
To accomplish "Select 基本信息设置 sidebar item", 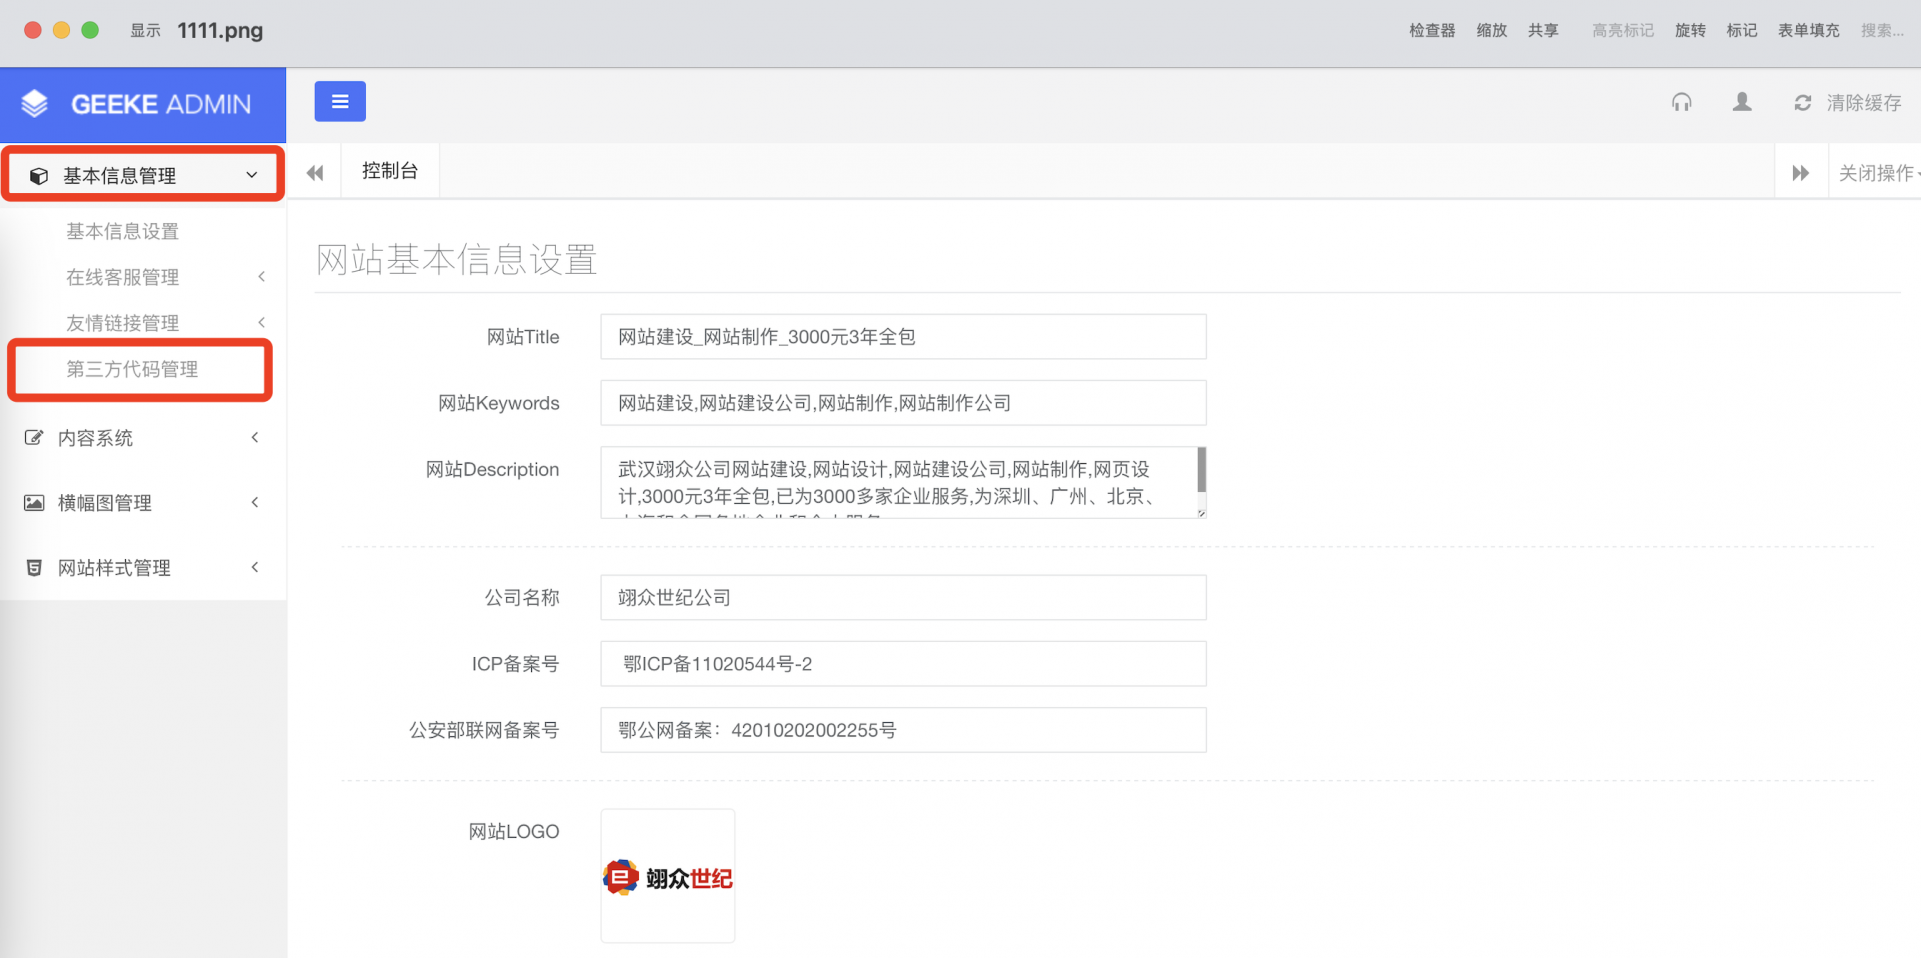I will pos(122,231).
